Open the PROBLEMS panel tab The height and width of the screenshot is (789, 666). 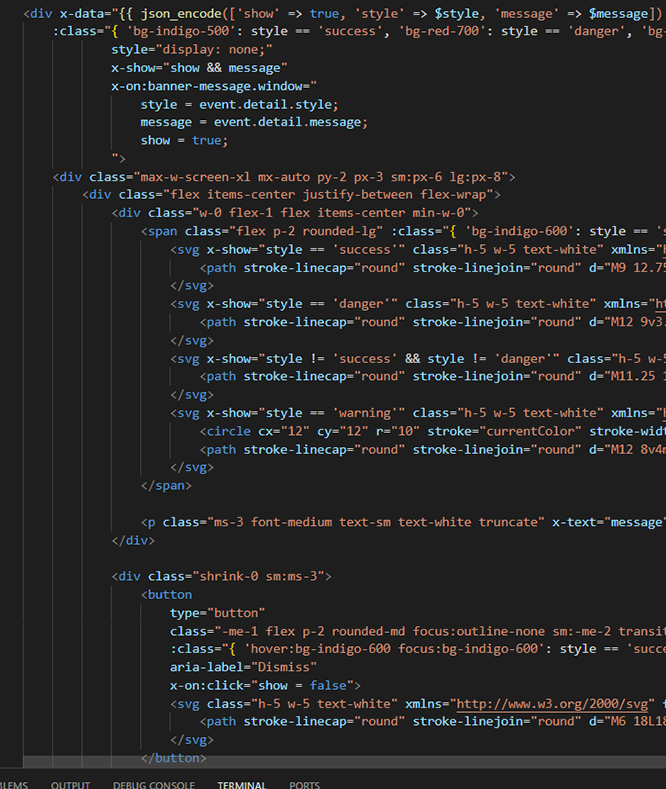click(12, 785)
